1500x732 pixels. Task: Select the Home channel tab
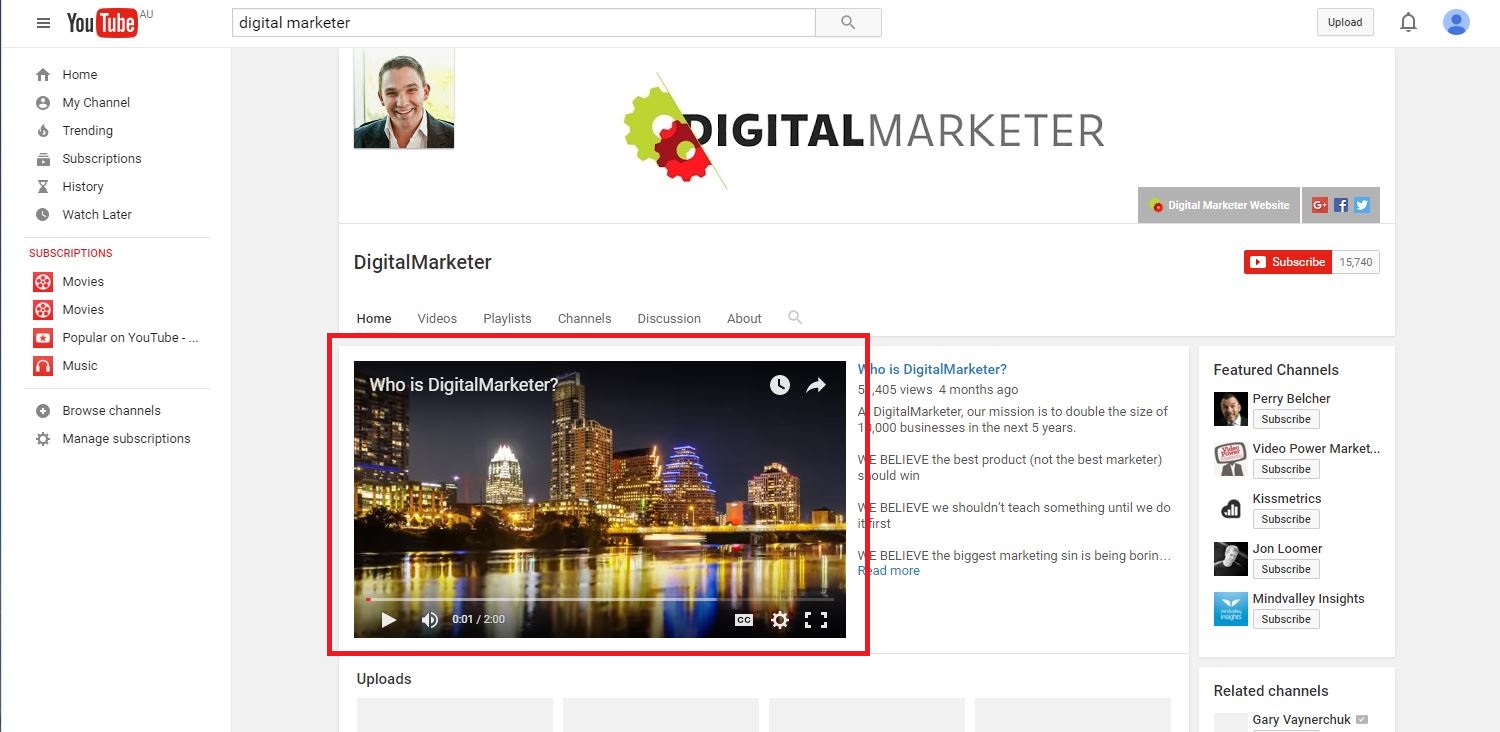coord(374,318)
